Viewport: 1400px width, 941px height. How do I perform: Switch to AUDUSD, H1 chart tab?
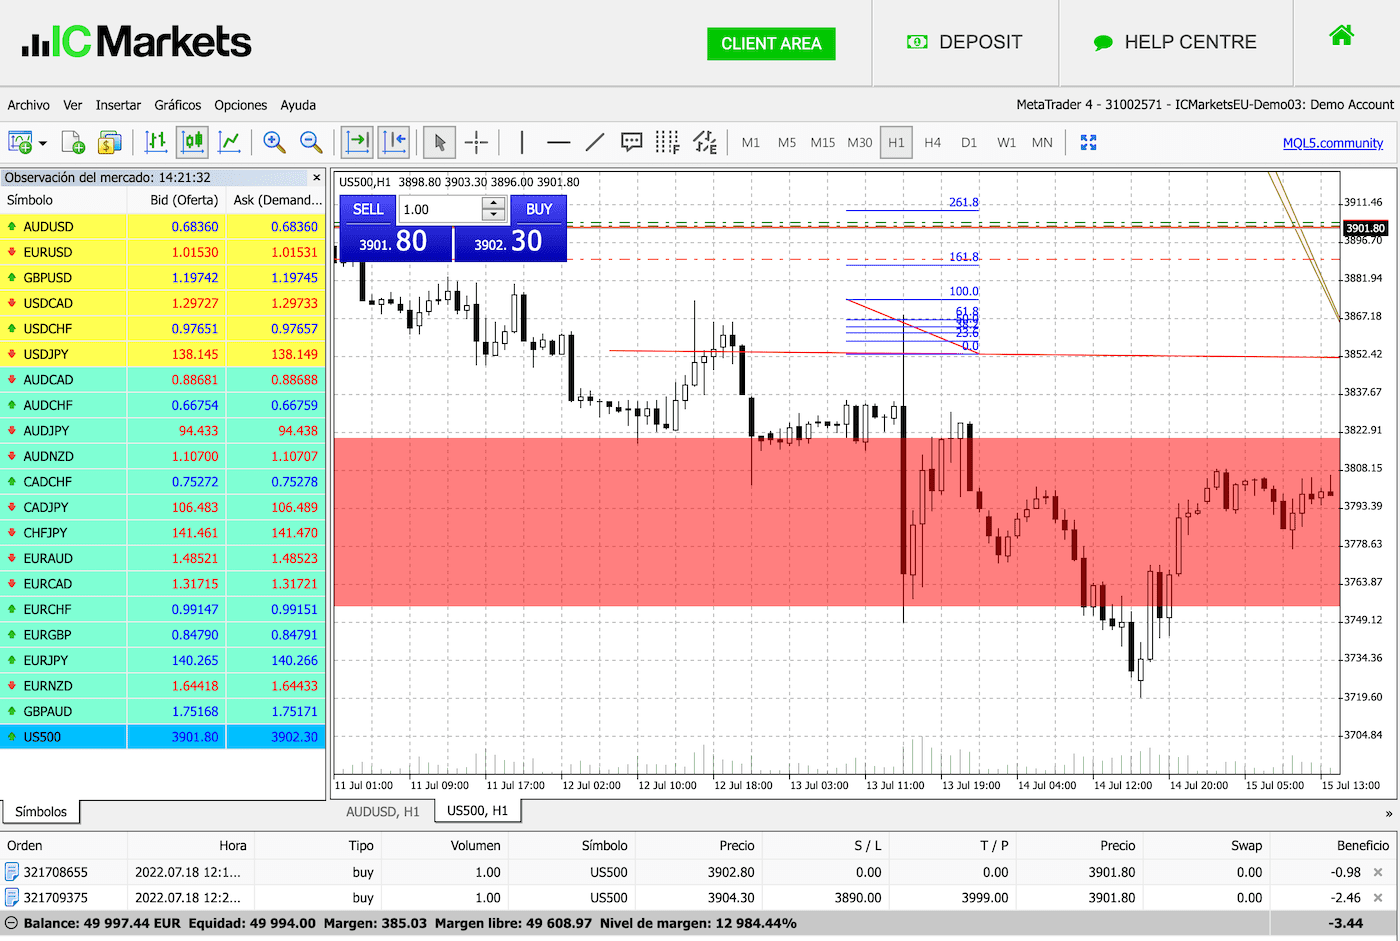tap(383, 812)
